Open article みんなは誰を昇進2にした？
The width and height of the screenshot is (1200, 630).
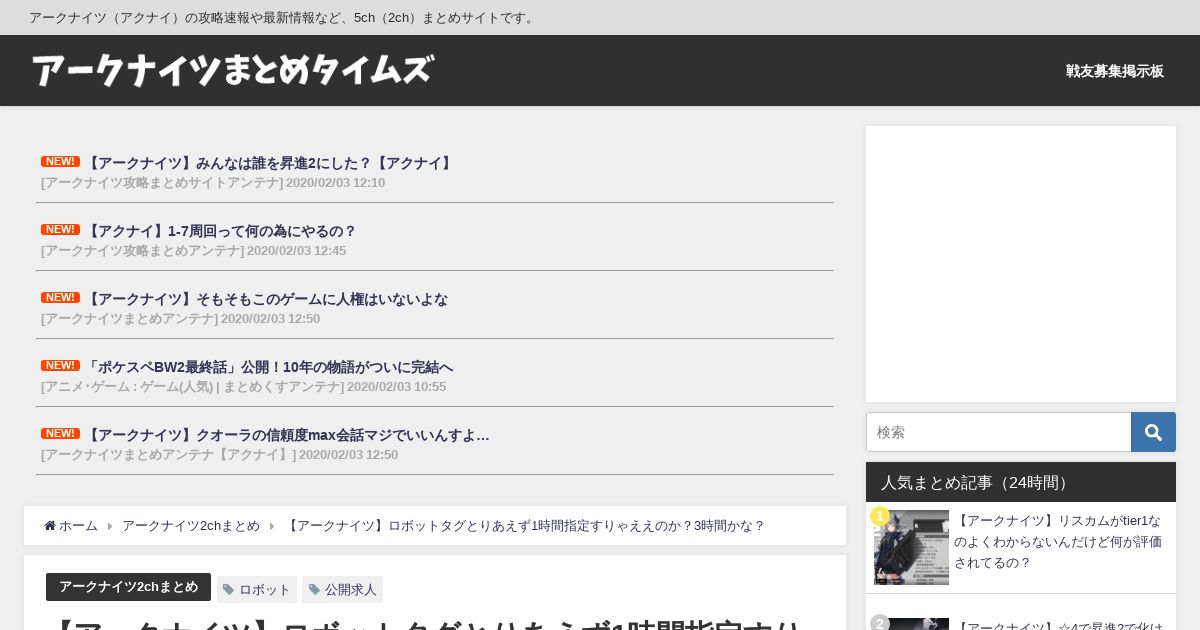270,163
